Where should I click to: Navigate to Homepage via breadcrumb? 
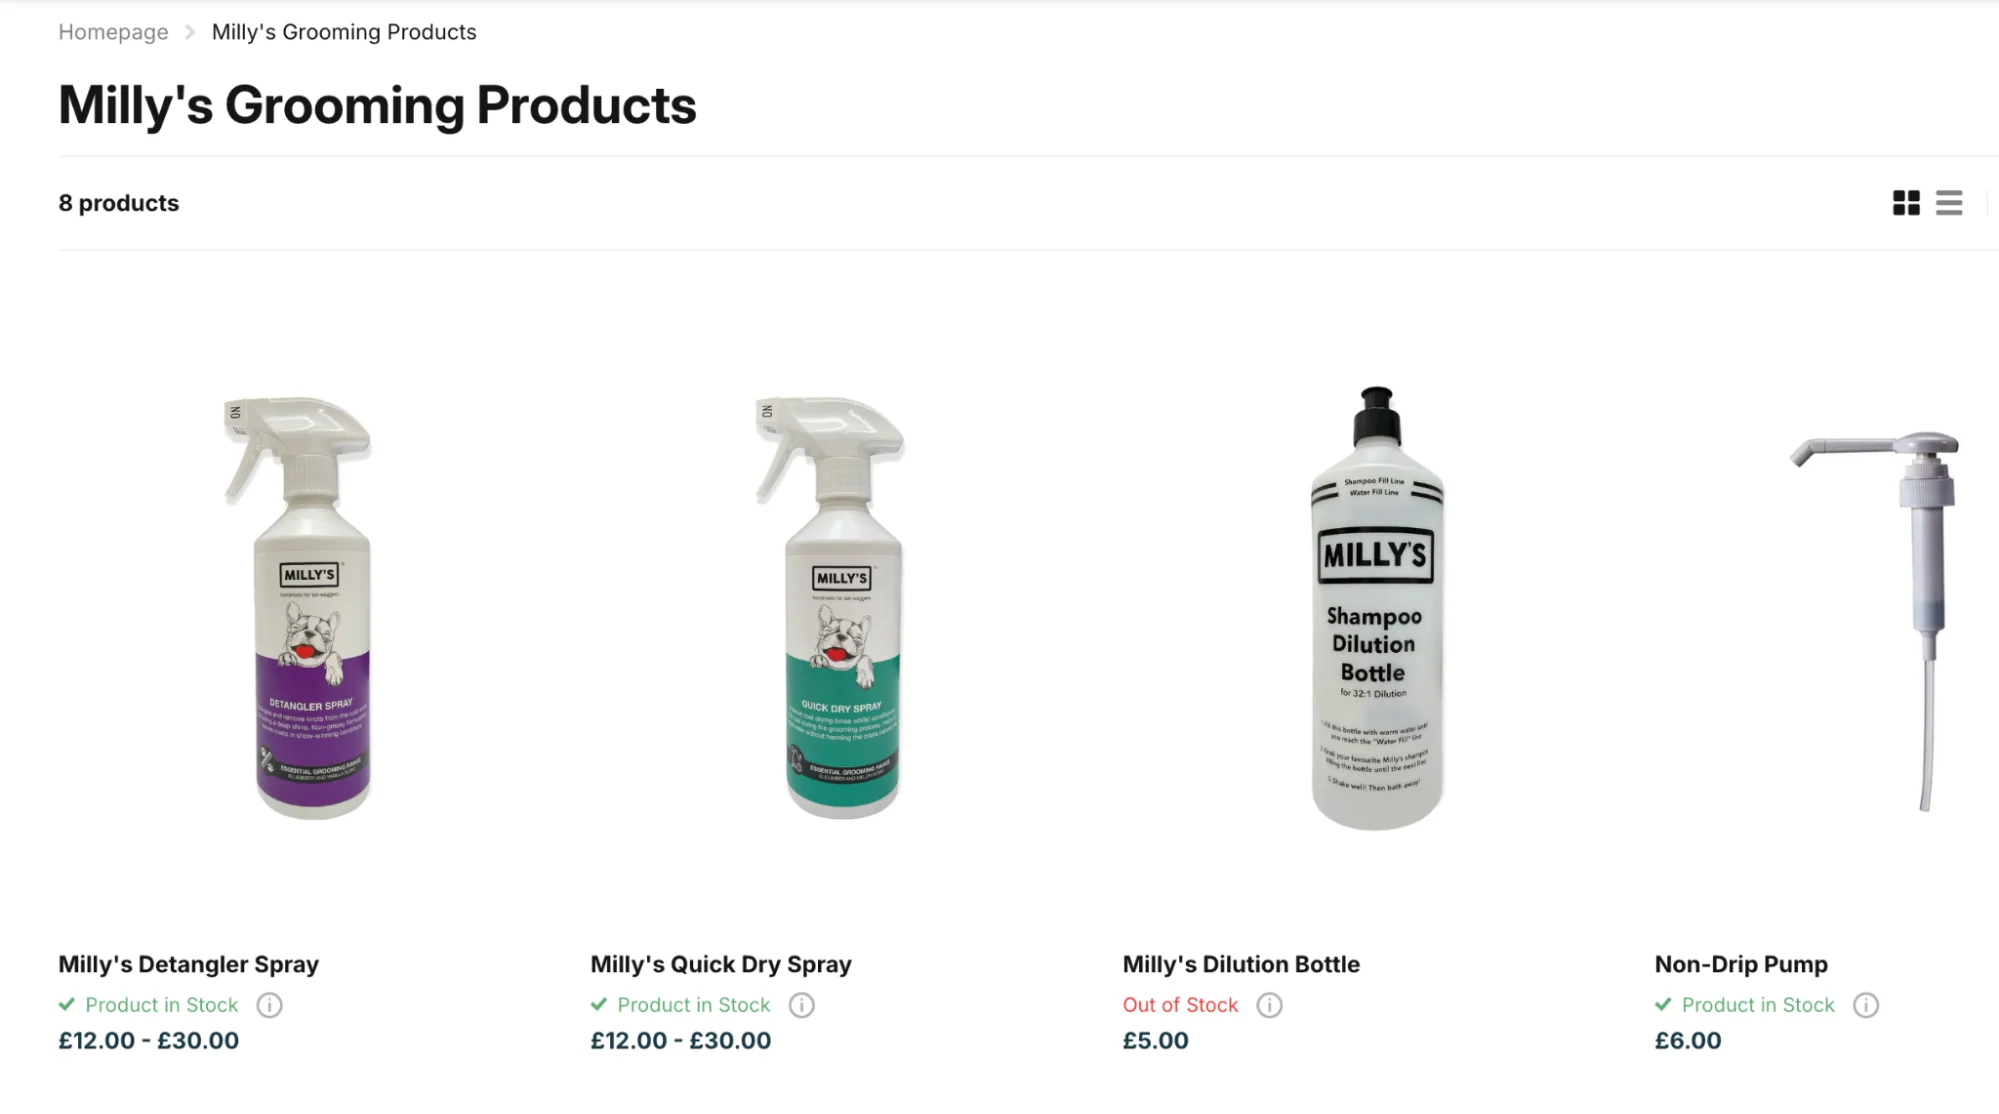(114, 31)
